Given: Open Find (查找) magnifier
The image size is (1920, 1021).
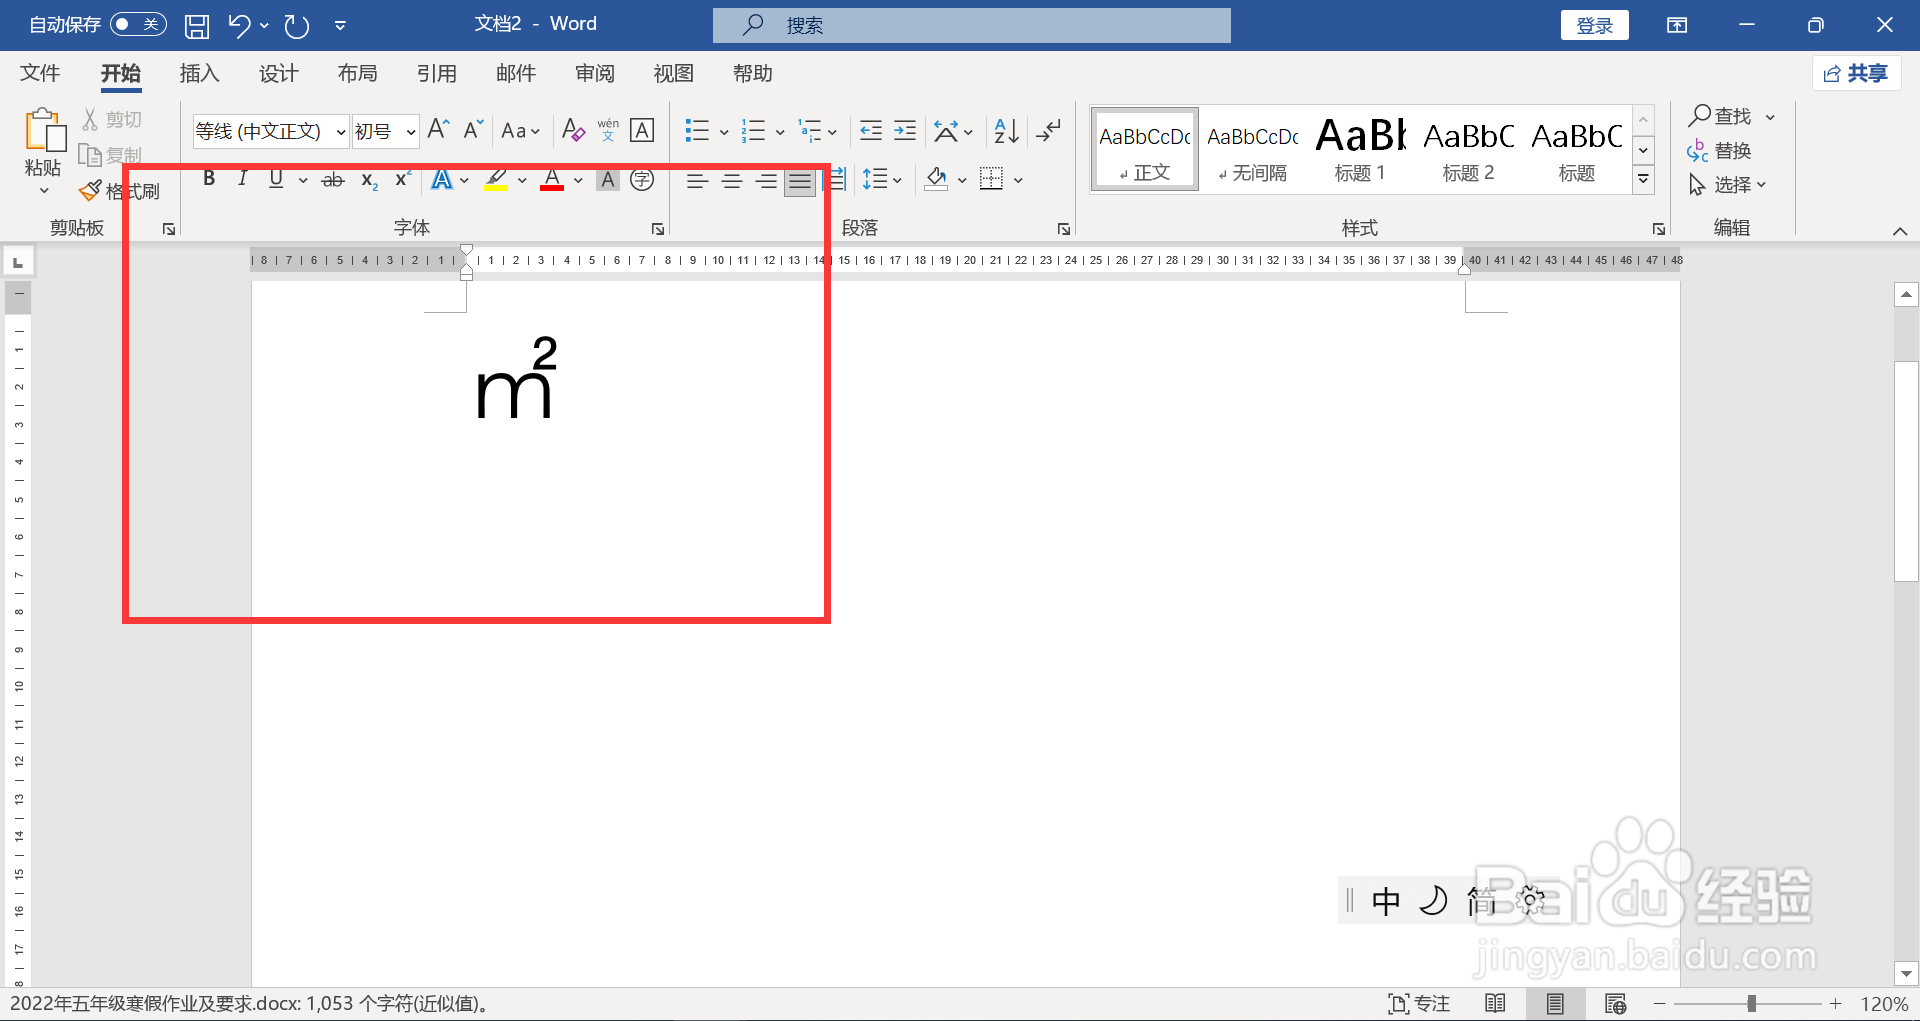Looking at the screenshot, I should coord(1720,116).
